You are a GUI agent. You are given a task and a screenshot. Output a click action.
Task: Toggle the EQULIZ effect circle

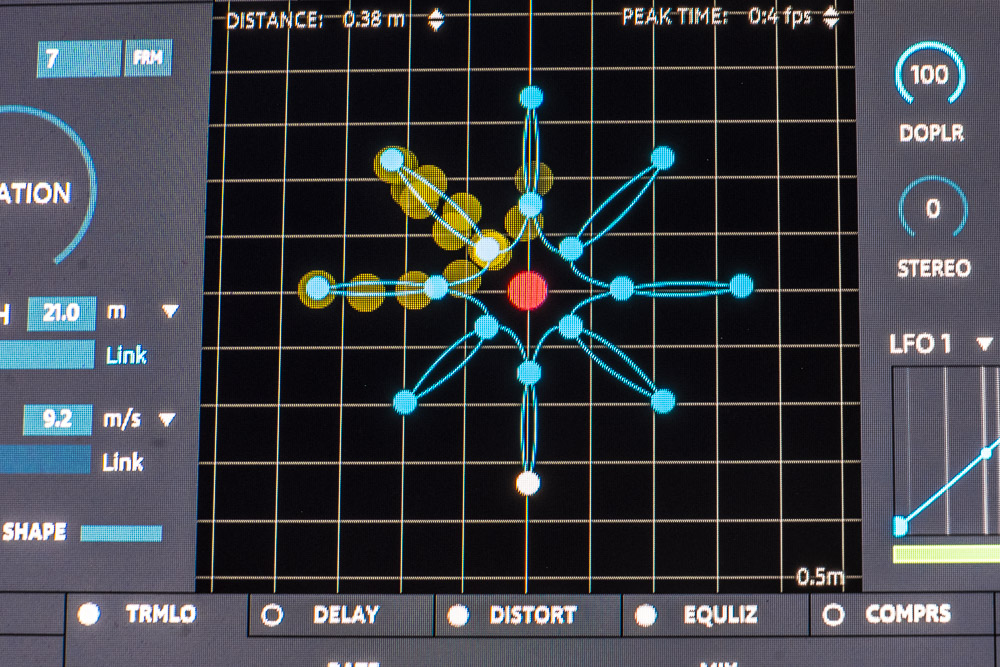click(x=645, y=615)
